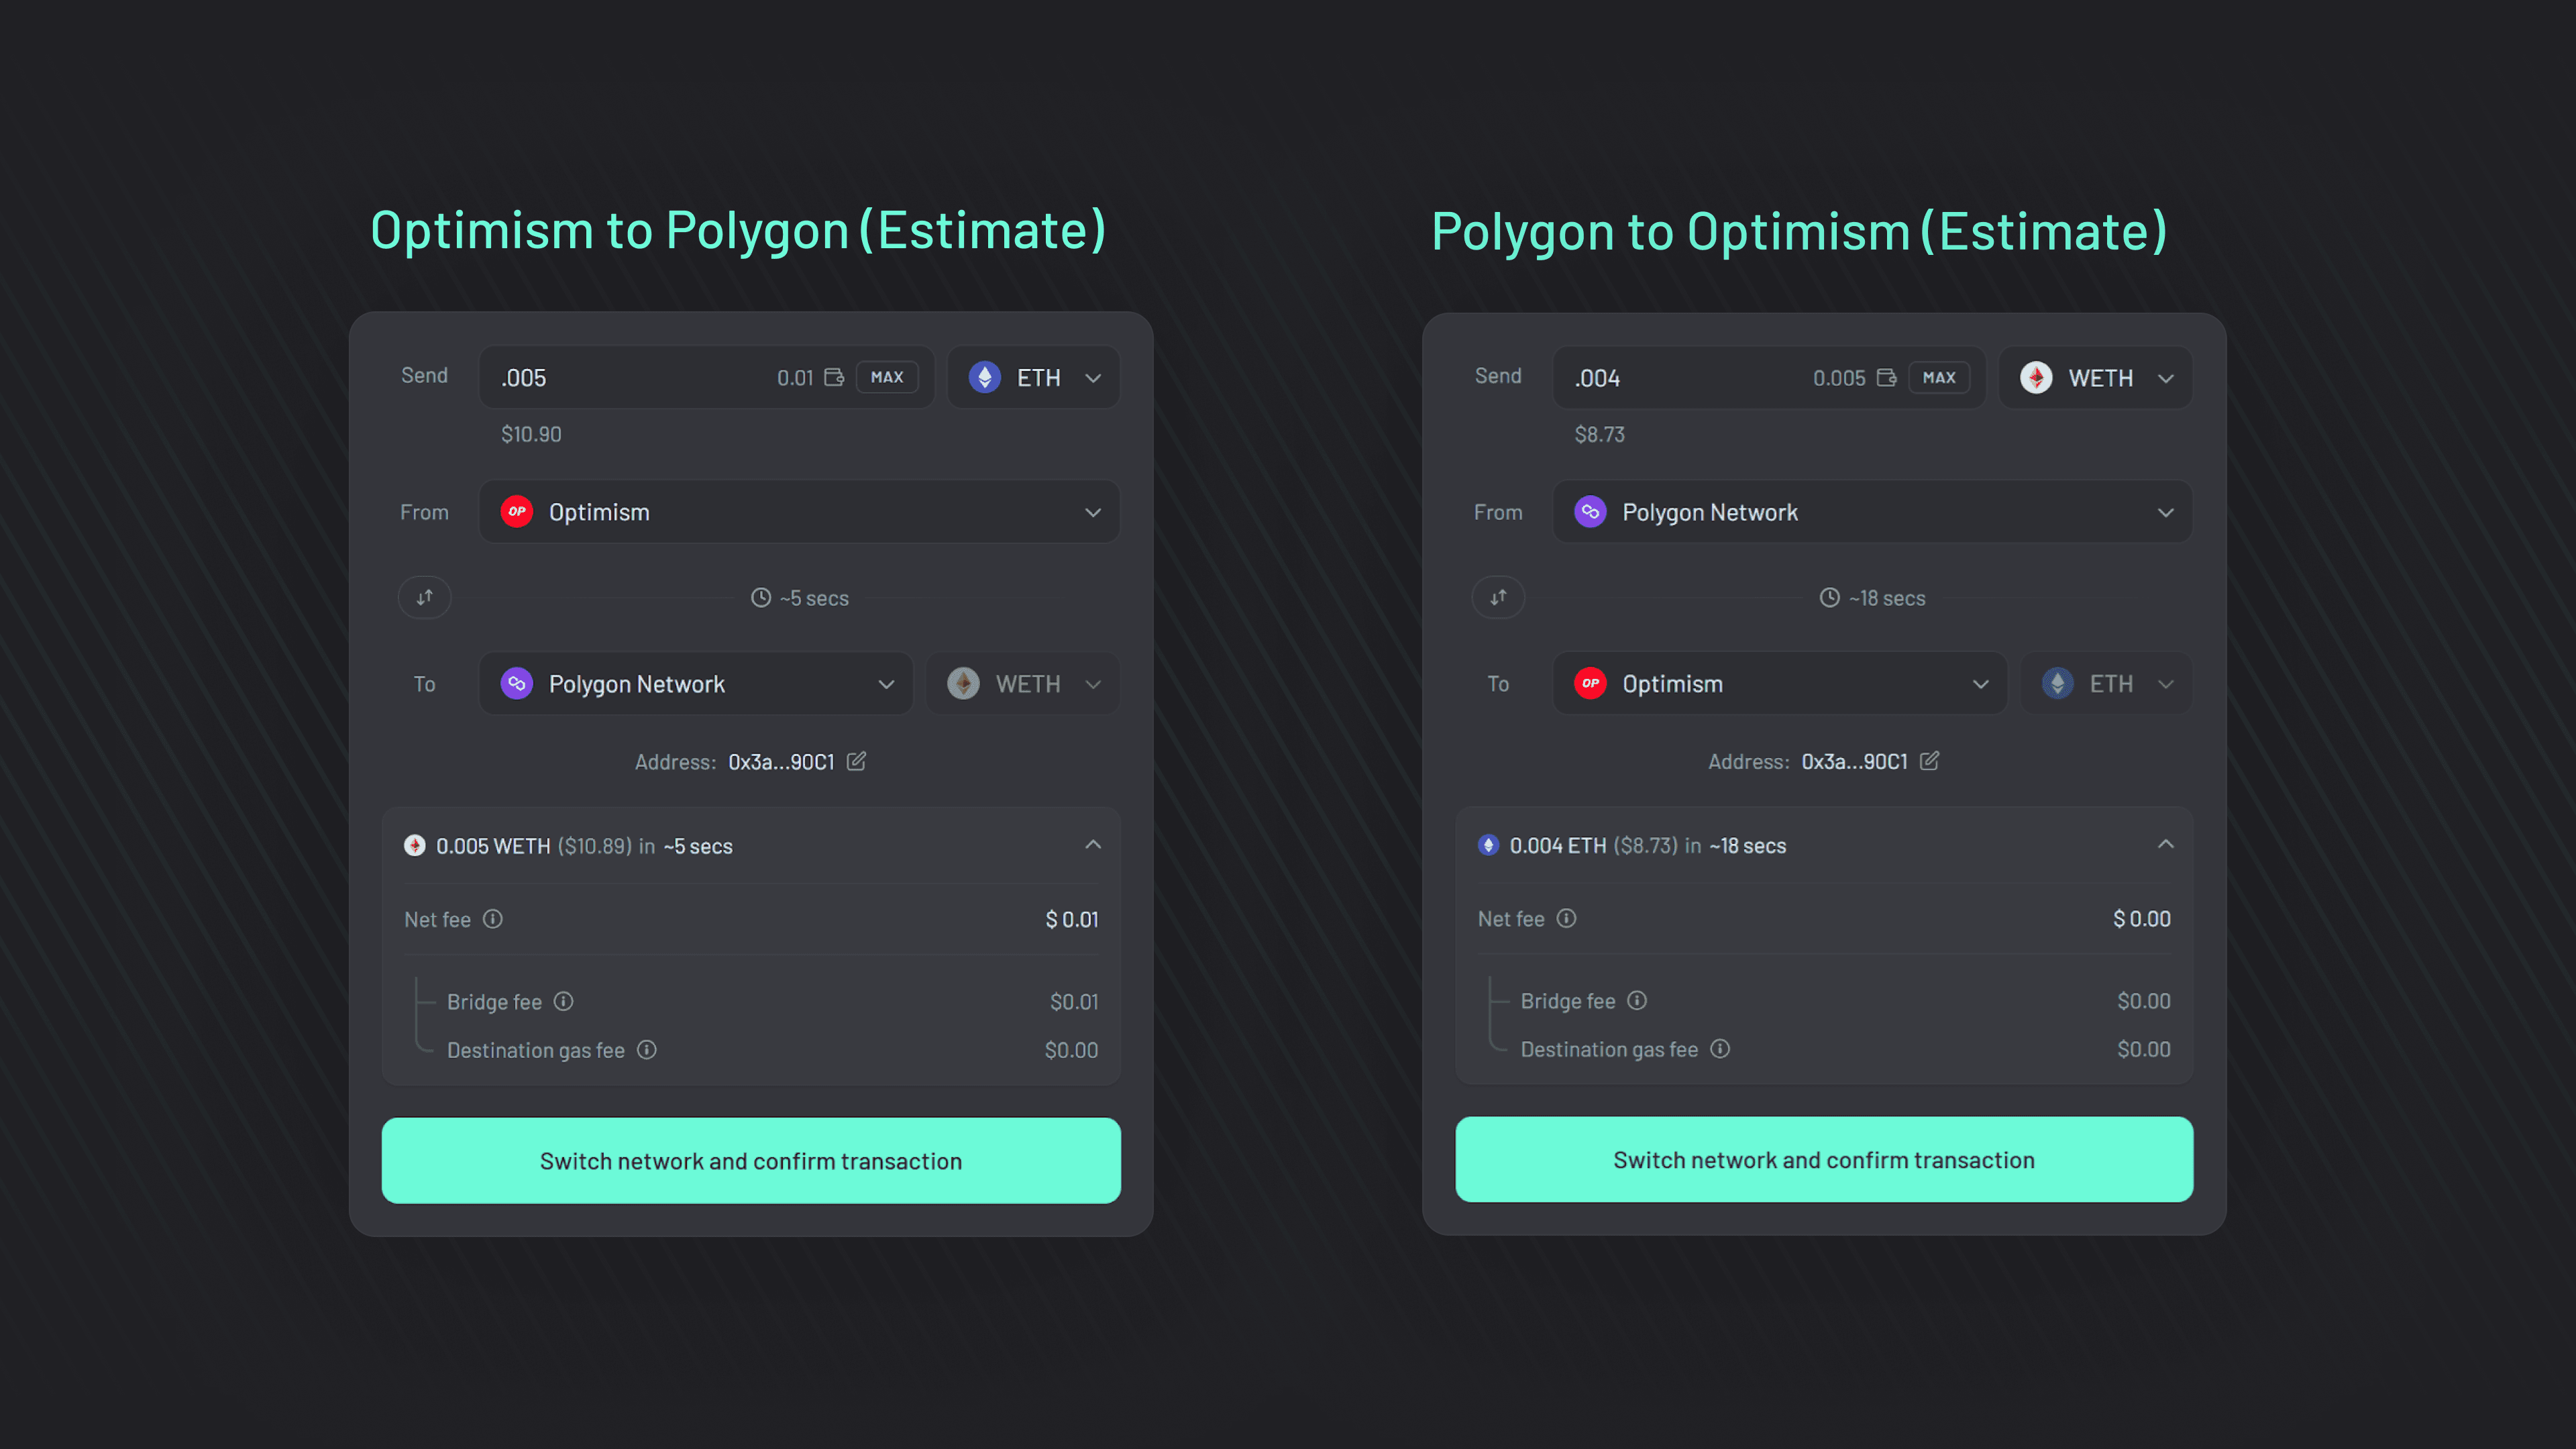This screenshot has width=2576, height=1449.
Task: Collapse the 0.004 ETH route breakdown
Action: click(x=2166, y=844)
